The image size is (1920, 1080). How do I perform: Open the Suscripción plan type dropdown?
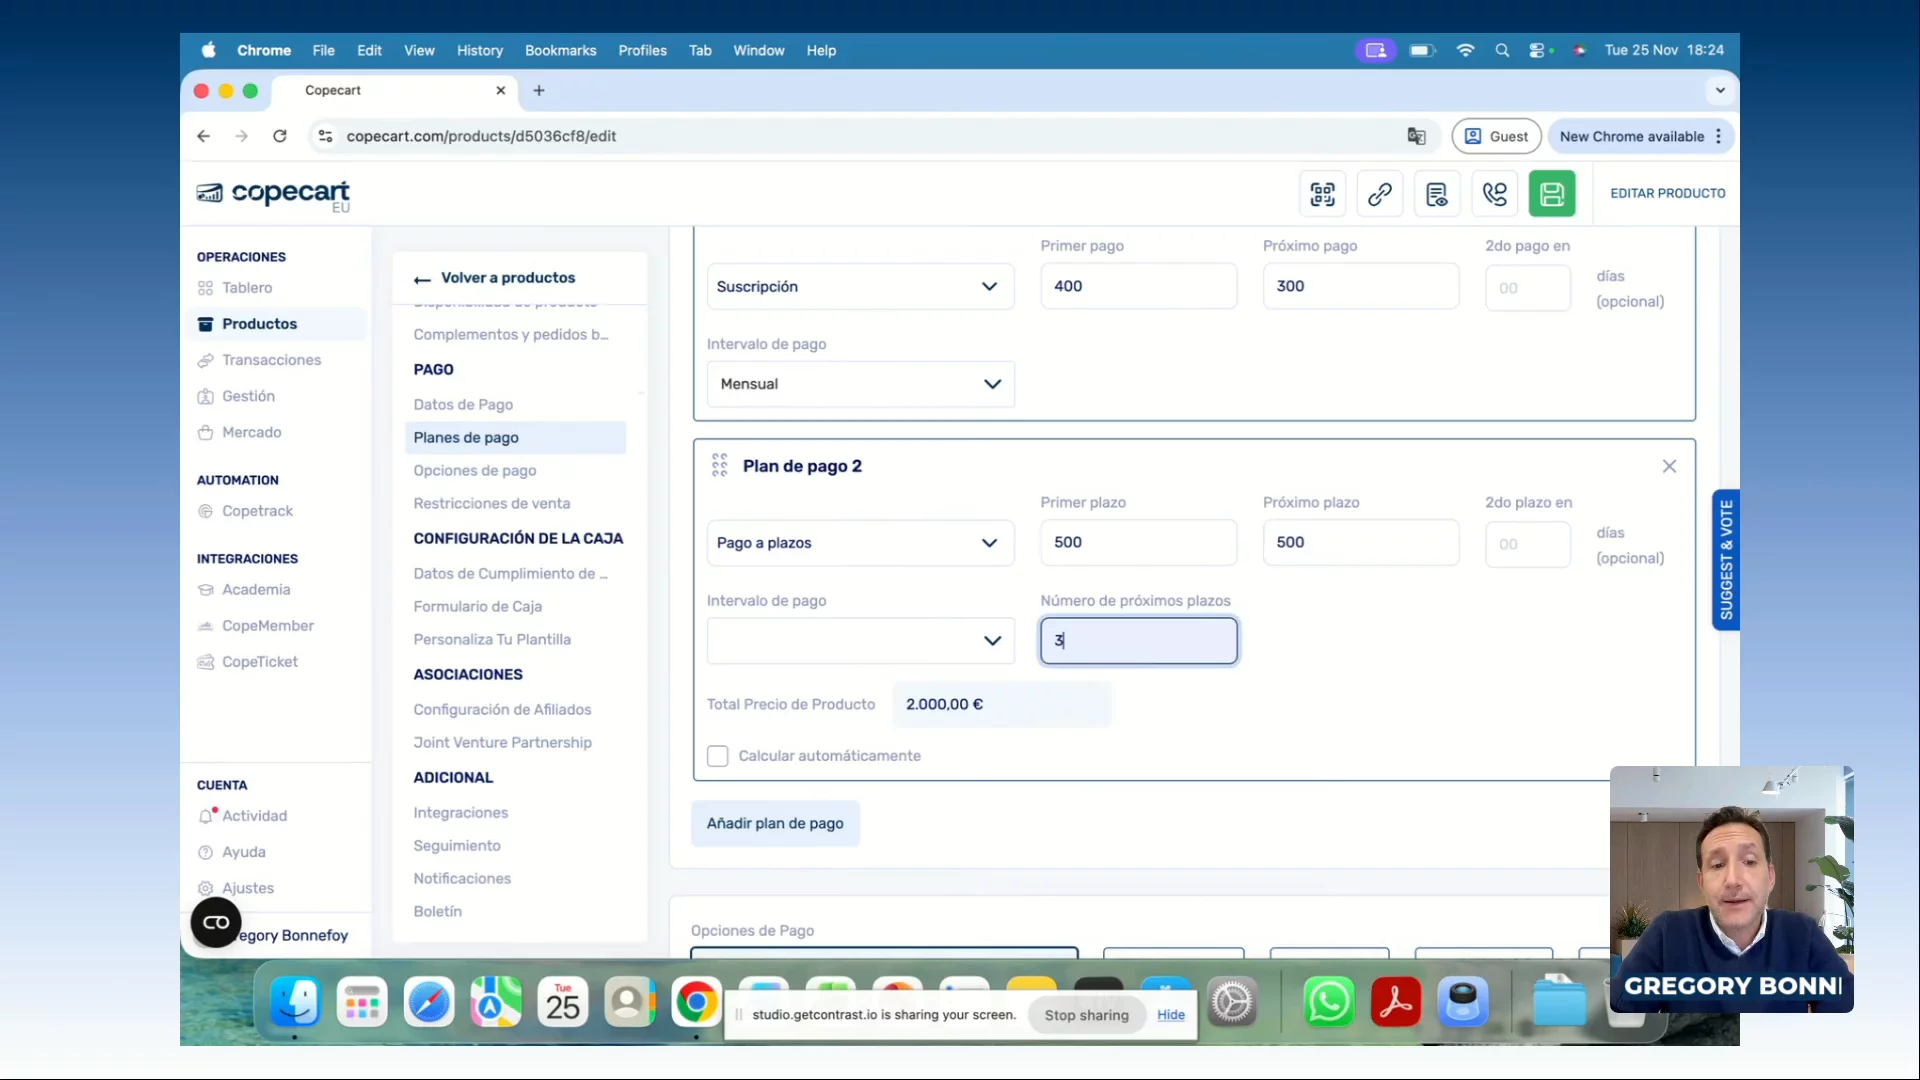click(860, 287)
